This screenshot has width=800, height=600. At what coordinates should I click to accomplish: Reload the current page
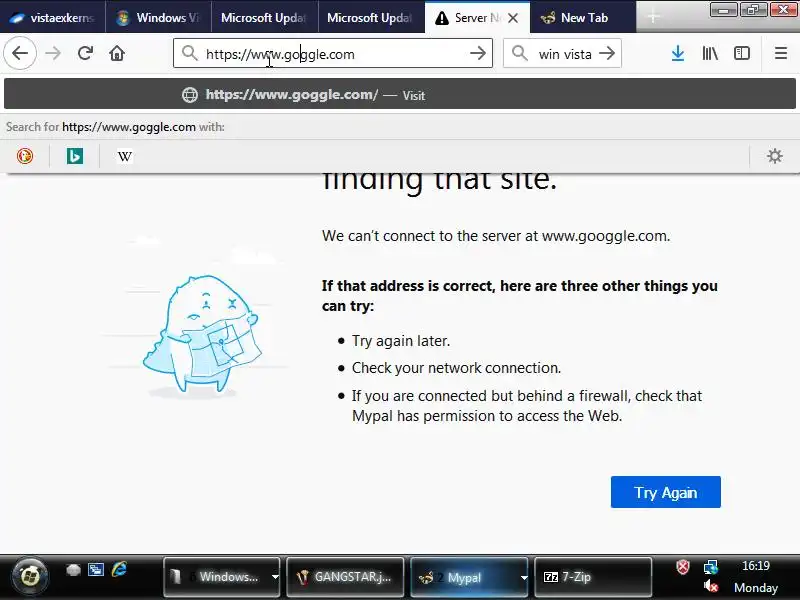pos(85,53)
